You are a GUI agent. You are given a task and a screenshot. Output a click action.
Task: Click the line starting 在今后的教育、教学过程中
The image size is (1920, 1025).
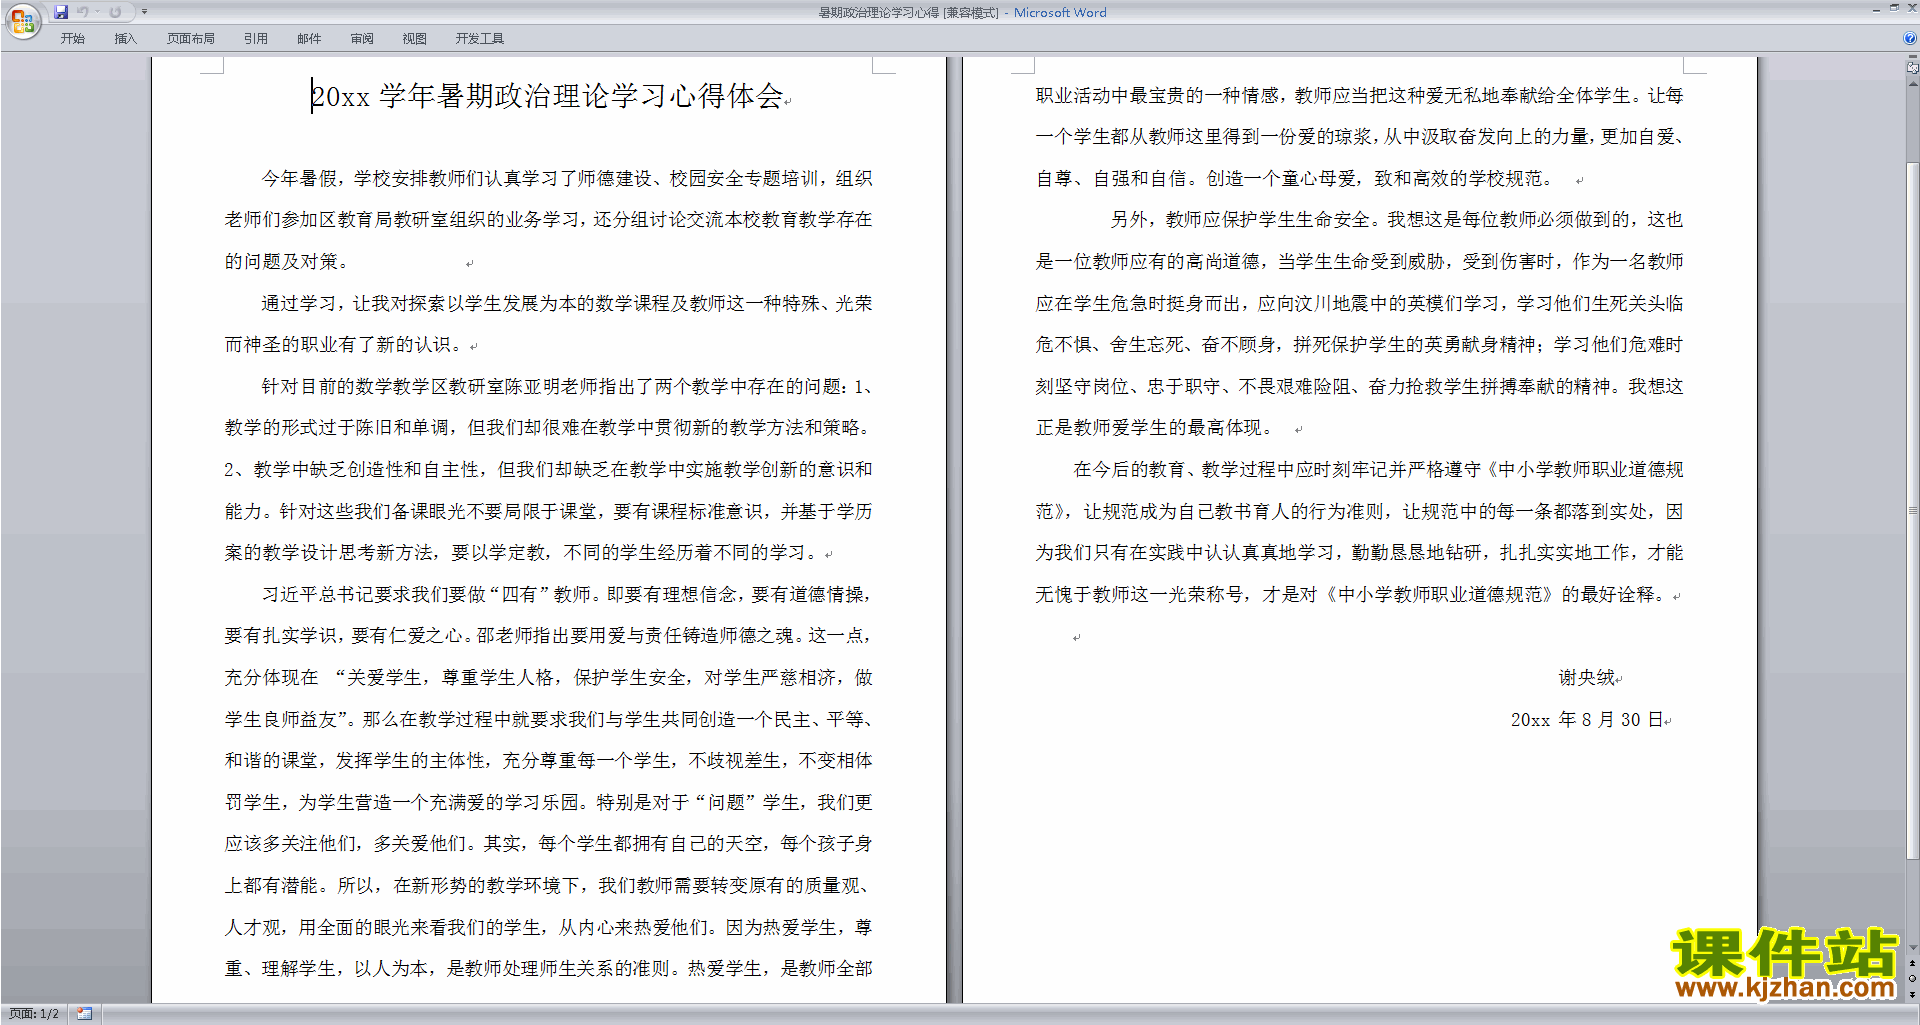(x=1378, y=470)
